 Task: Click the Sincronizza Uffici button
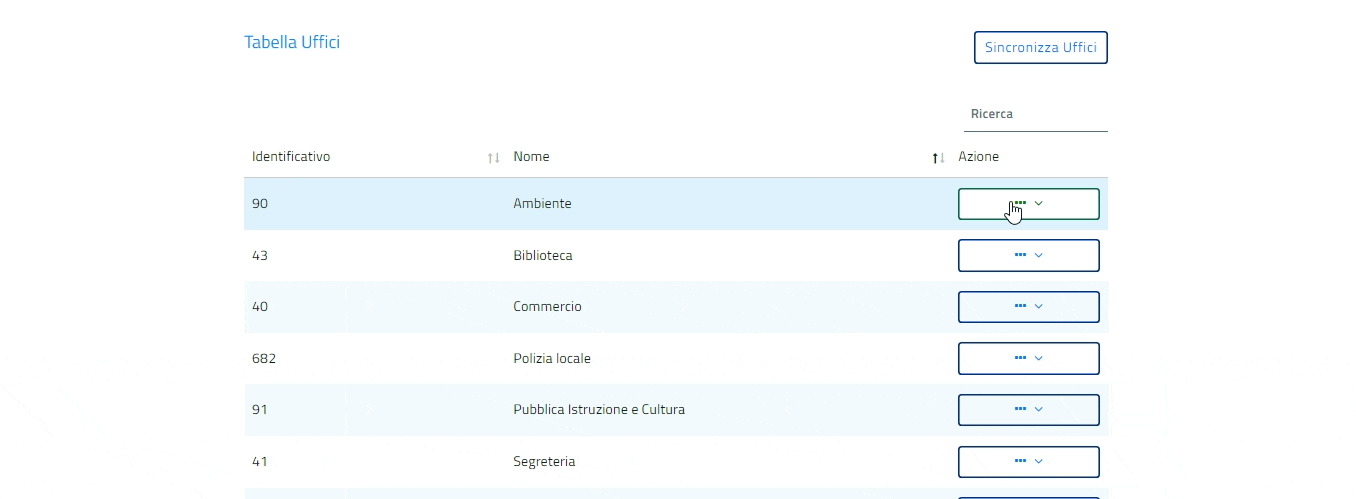1040,48
